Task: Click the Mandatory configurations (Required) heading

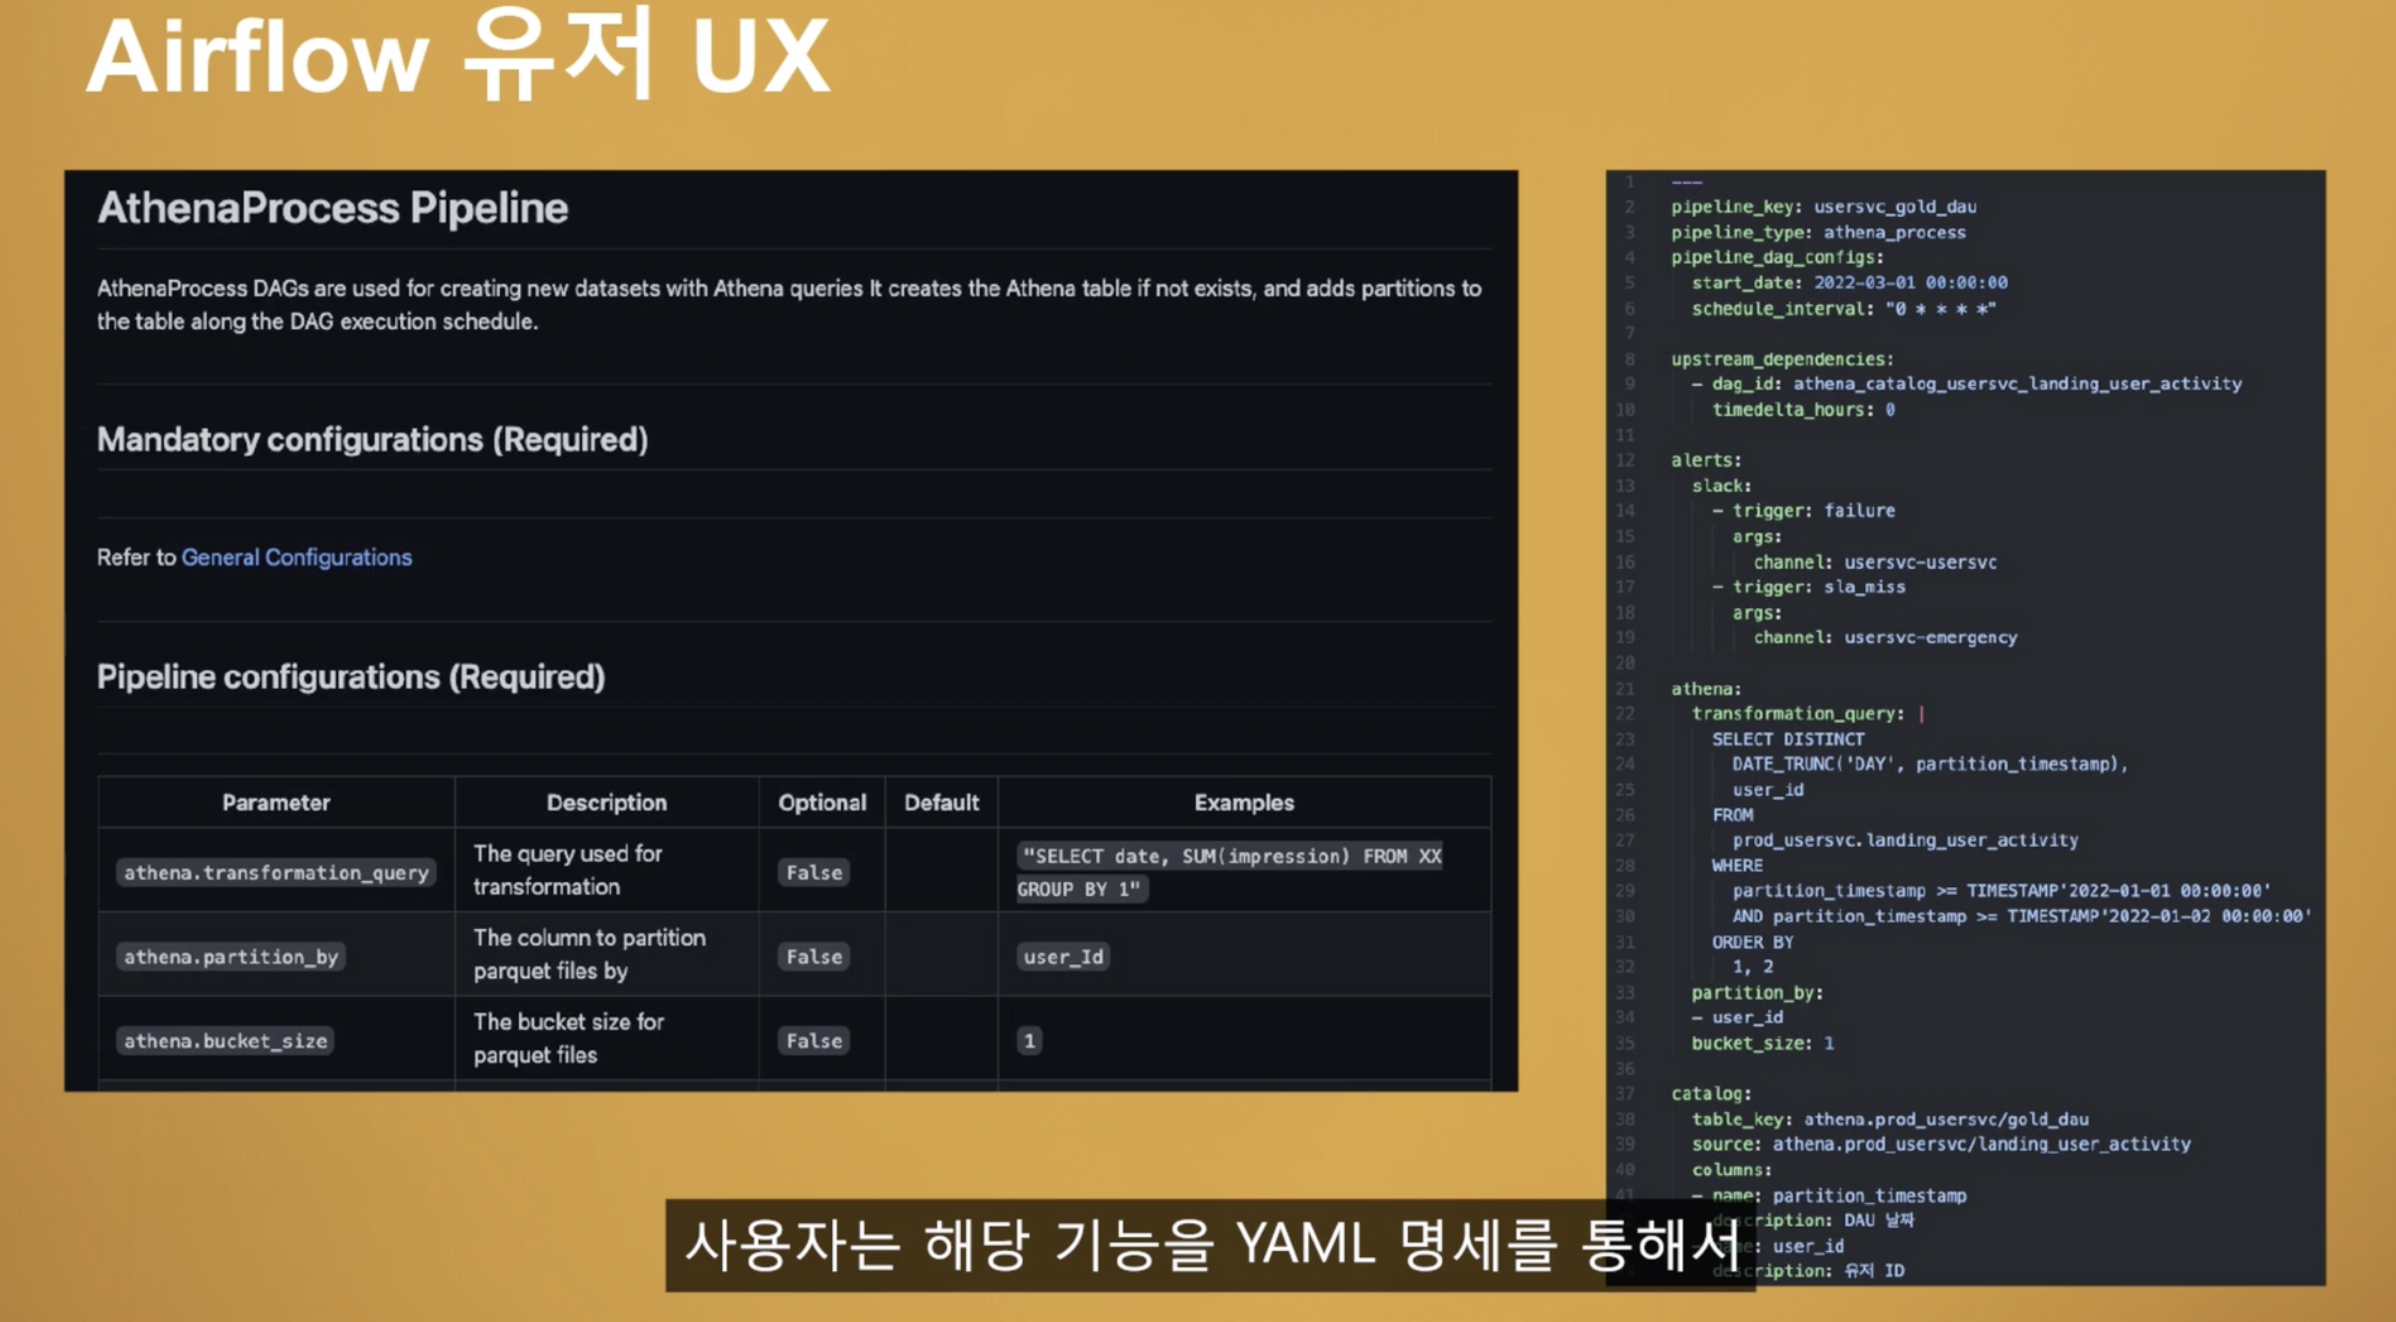Action: tap(372, 439)
